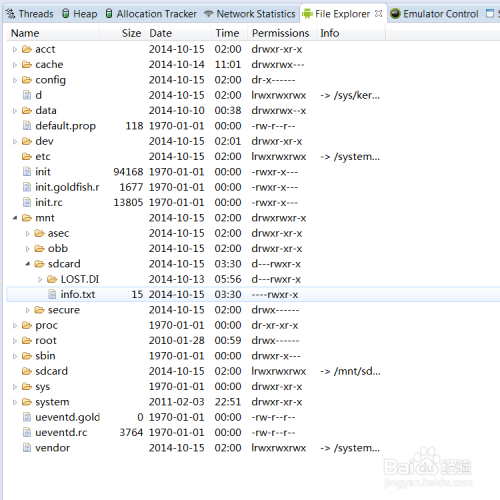Switch to the Threads tab
Screen dimensions: 500x500
29,14
